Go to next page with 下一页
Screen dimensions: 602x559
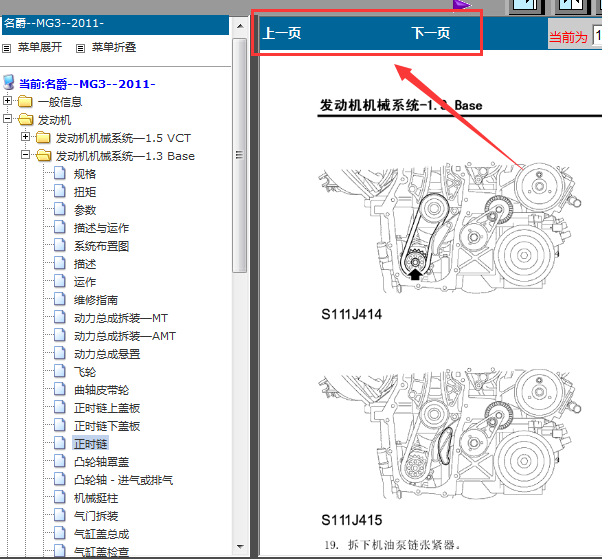[x=431, y=33]
